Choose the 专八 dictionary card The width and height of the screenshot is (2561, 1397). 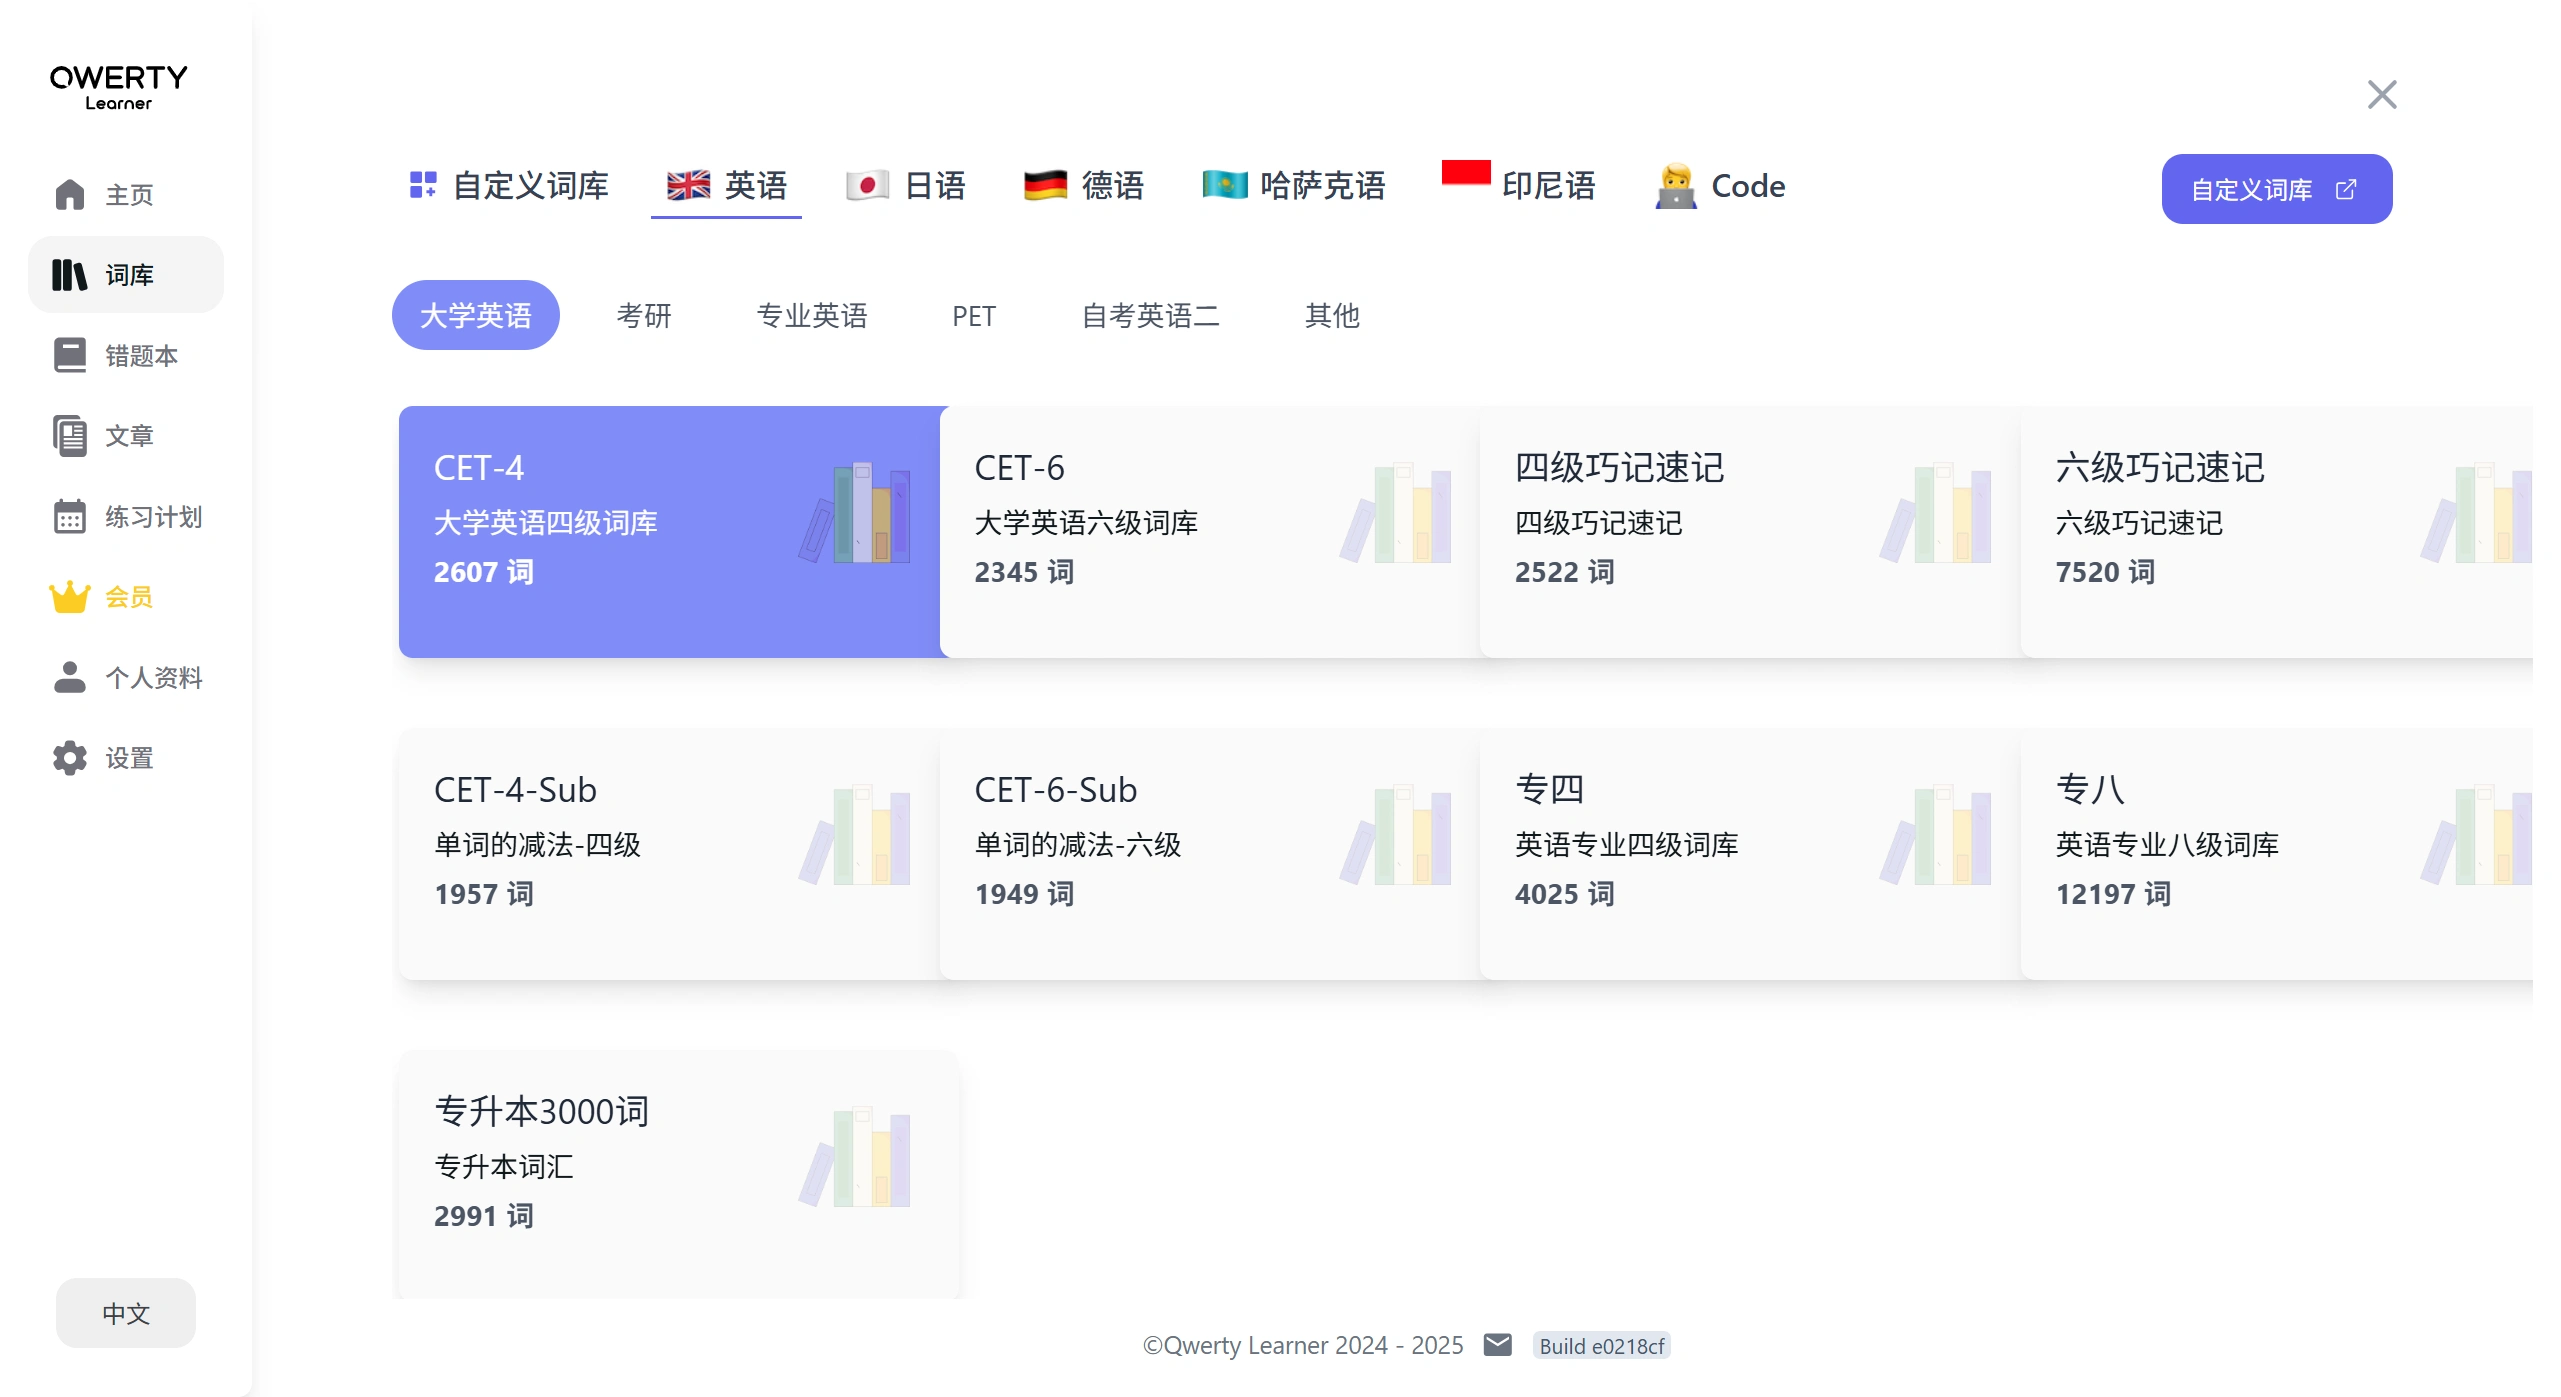click(2277, 854)
